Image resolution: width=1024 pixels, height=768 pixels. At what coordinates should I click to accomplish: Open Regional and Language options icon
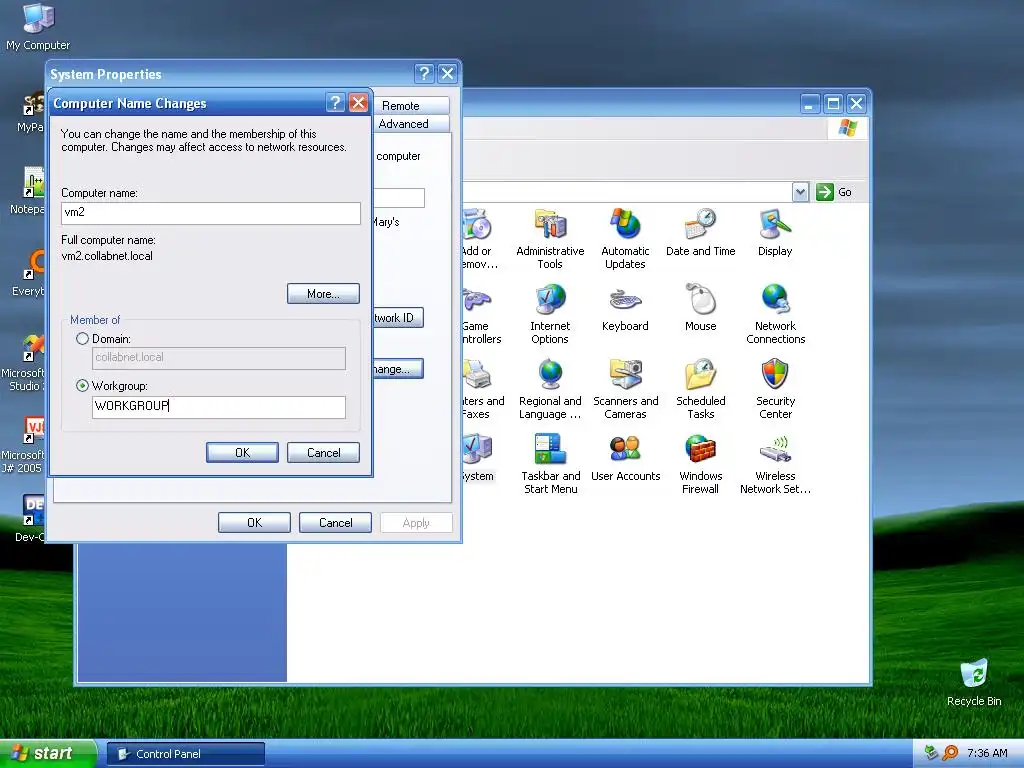(550, 389)
